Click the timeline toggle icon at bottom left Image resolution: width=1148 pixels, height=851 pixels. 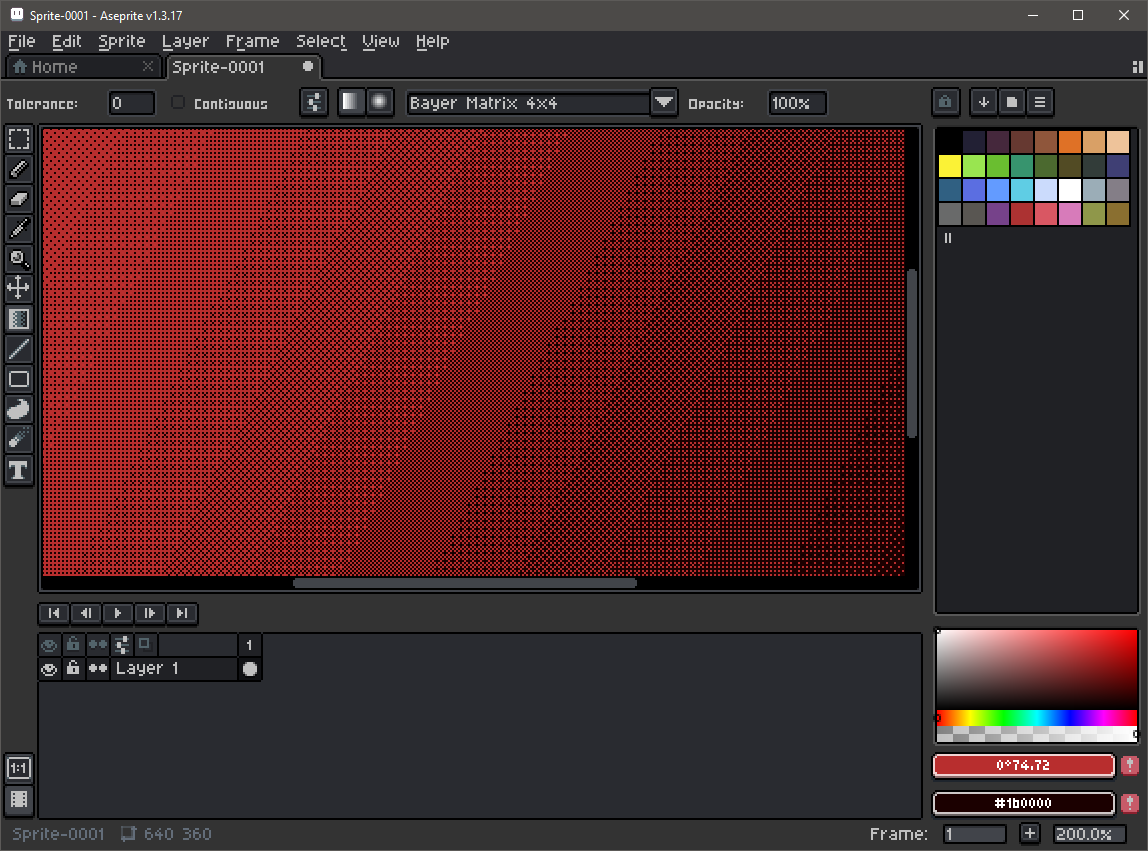pos(18,799)
